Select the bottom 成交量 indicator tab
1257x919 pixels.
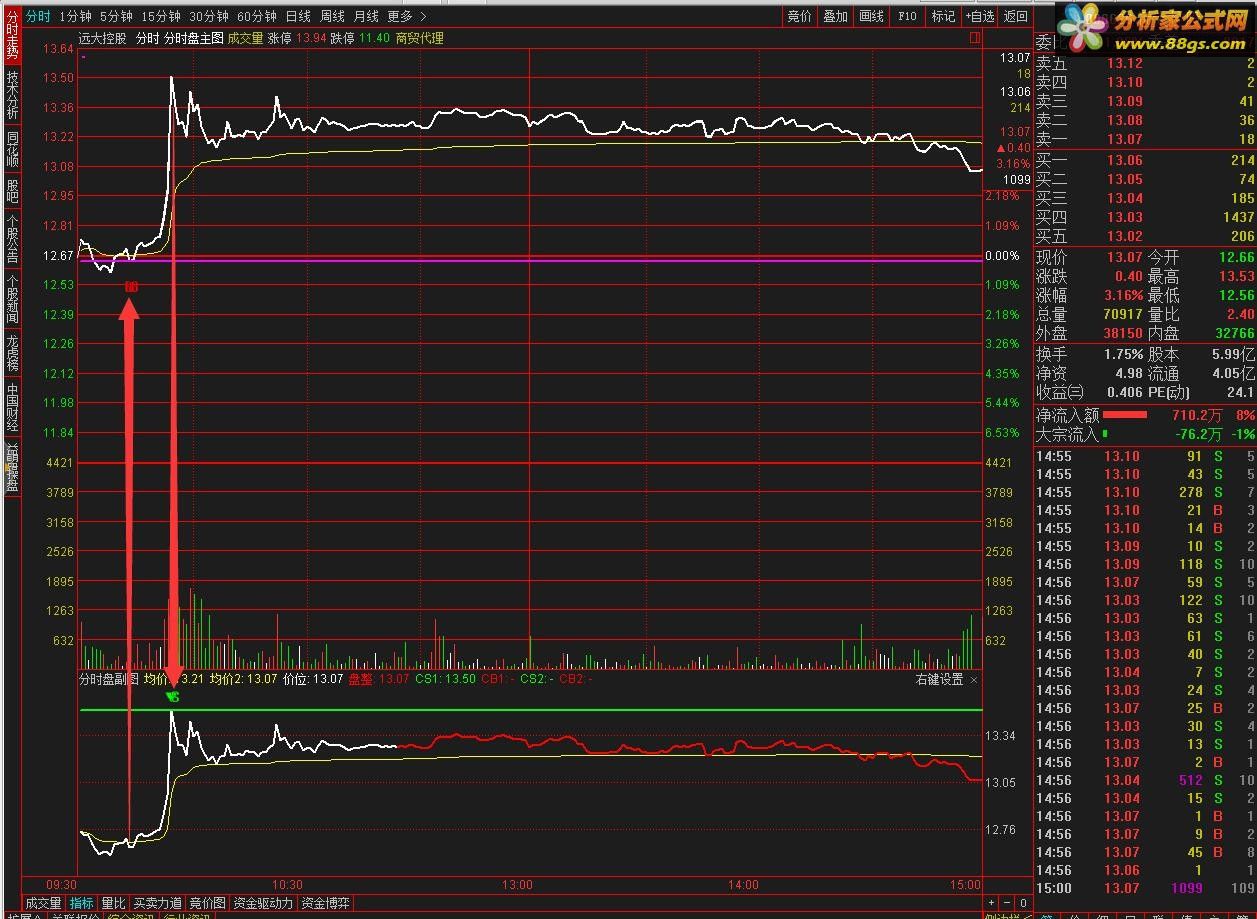point(43,903)
